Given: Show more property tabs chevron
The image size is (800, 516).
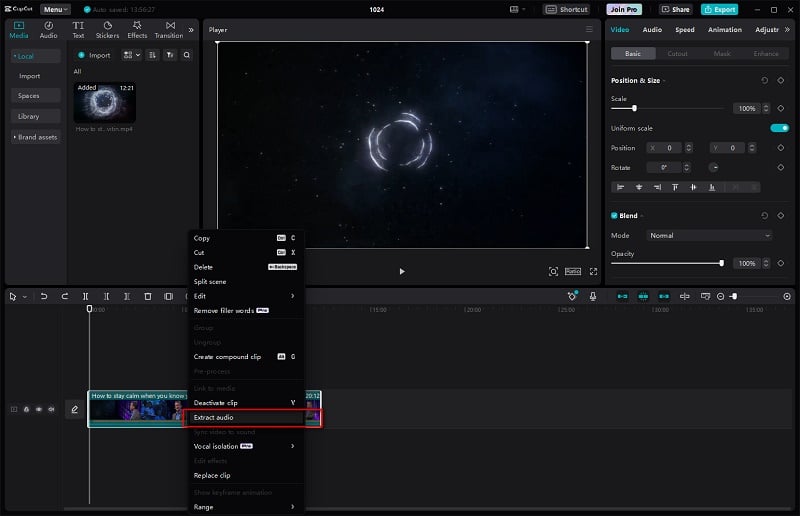Looking at the screenshot, I should [787, 30].
